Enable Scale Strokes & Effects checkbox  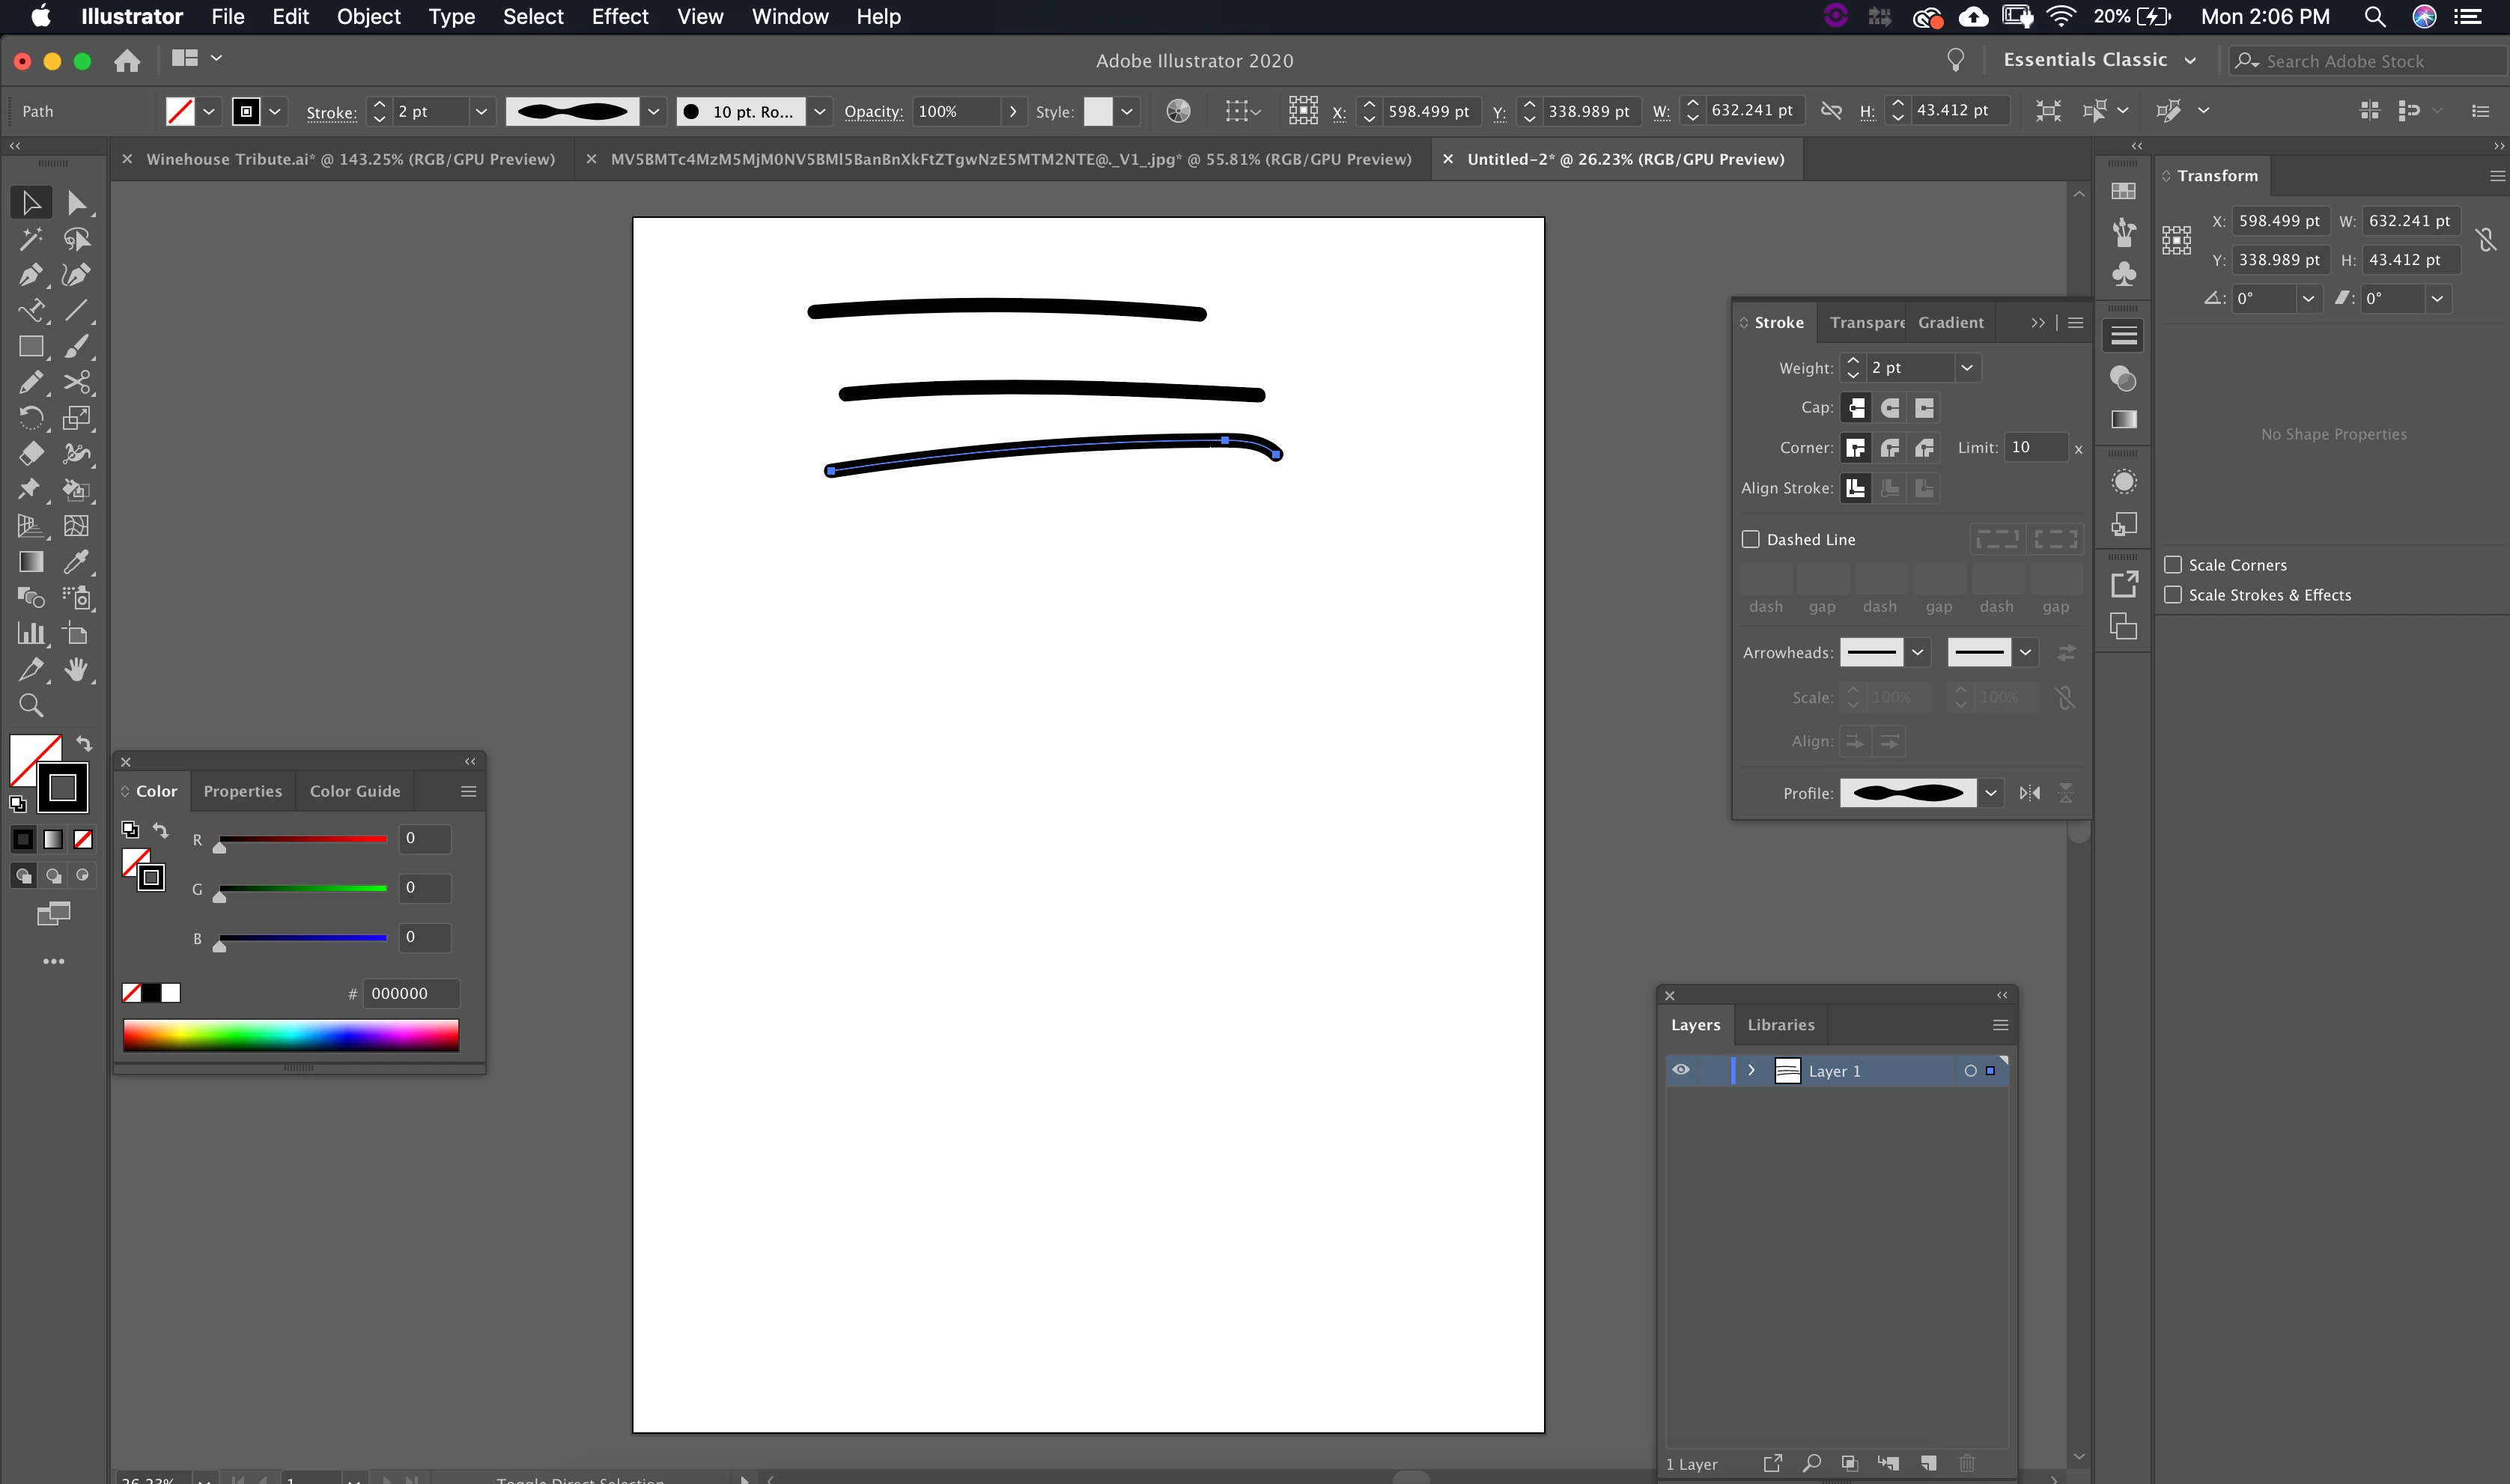point(2173,595)
